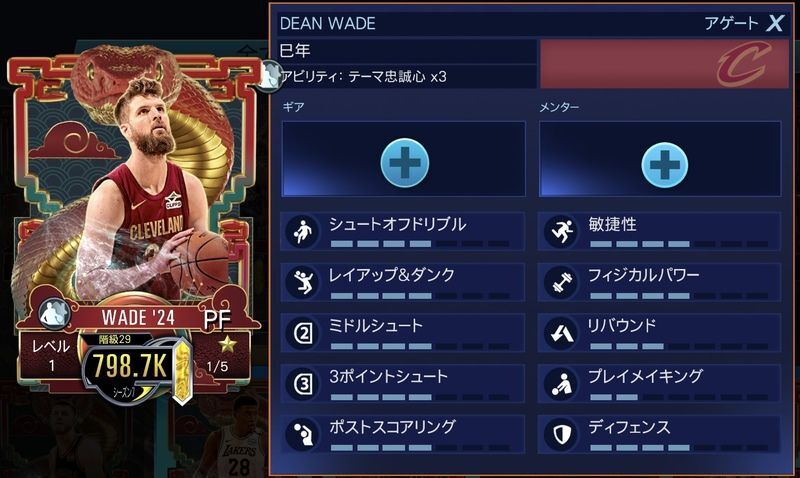The image size is (800, 478).
Task: Add gear with the plus button
Action: 405,163
